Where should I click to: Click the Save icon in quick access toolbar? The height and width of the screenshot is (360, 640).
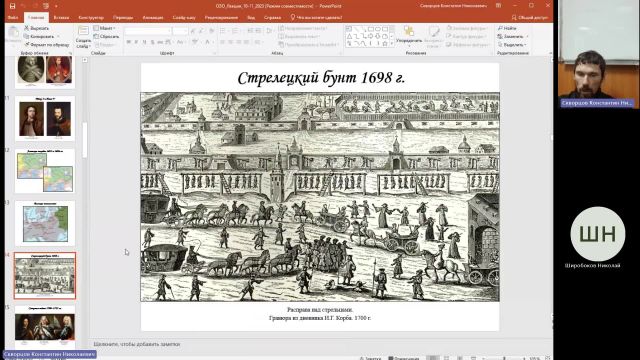12,6
